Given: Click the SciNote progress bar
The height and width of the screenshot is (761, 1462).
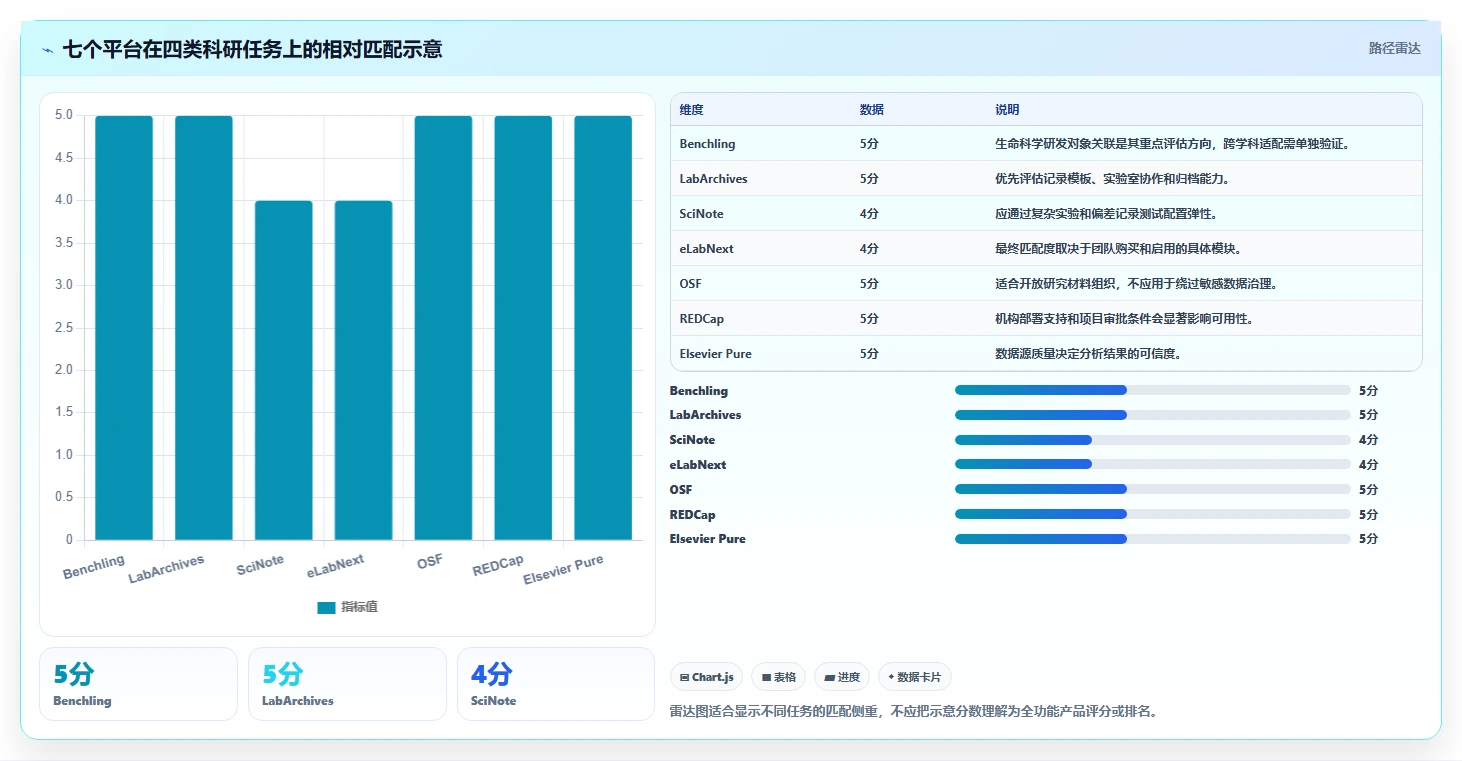Looking at the screenshot, I should click(1153, 440).
